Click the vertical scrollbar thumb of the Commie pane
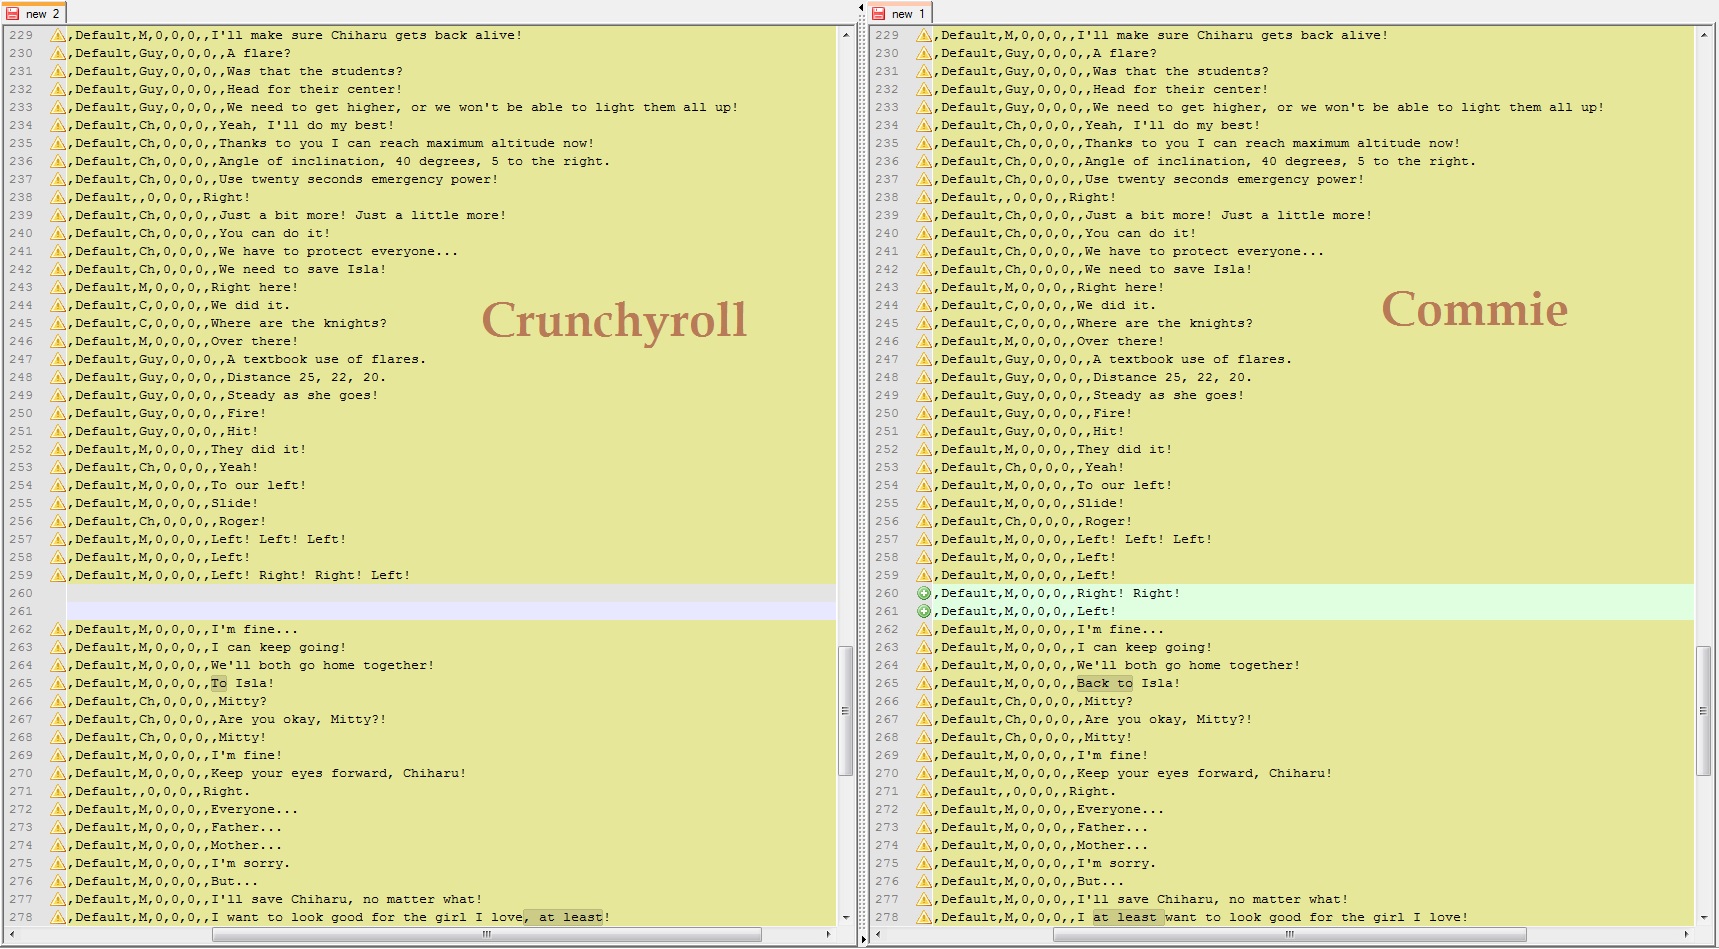1719x949 pixels. click(1704, 711)
